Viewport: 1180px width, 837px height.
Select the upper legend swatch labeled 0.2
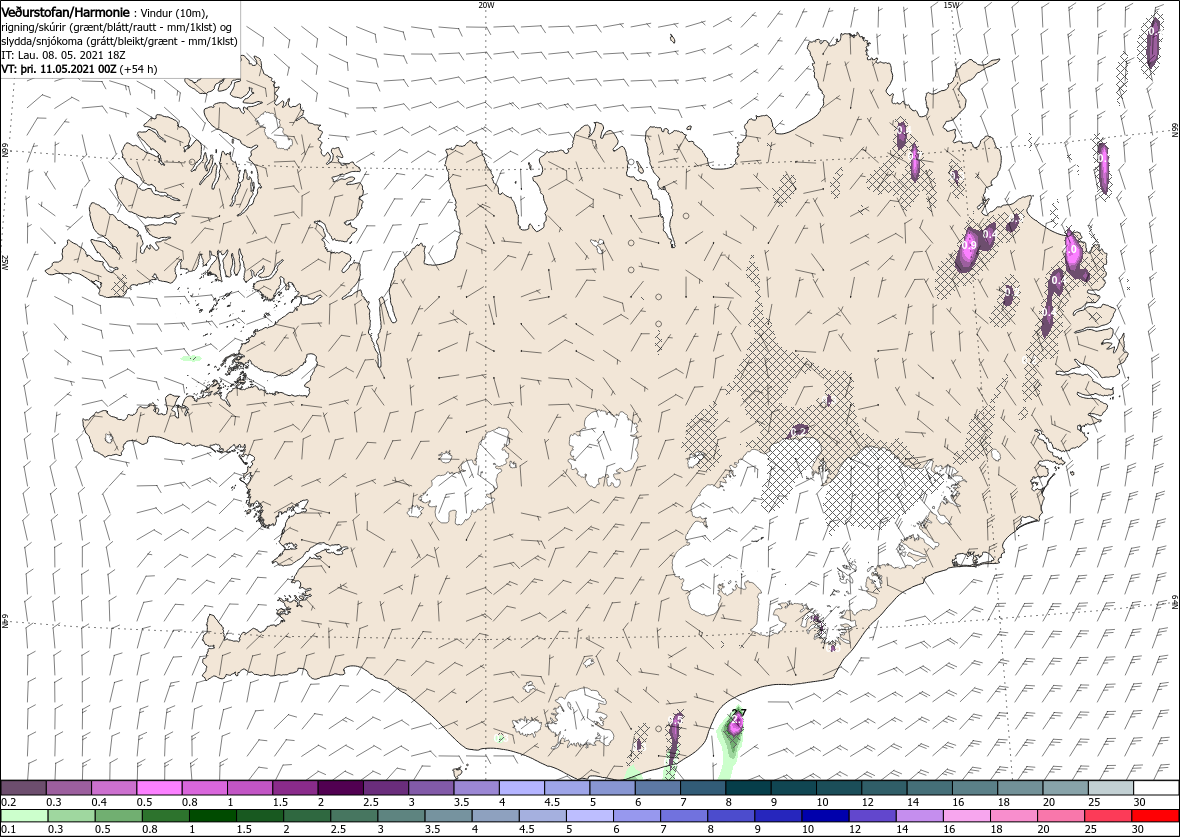click(x=23, y=787)
